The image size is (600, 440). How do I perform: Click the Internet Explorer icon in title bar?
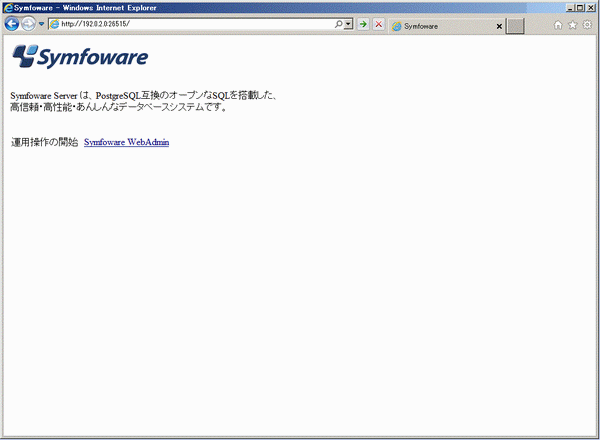tap(8, 8)
